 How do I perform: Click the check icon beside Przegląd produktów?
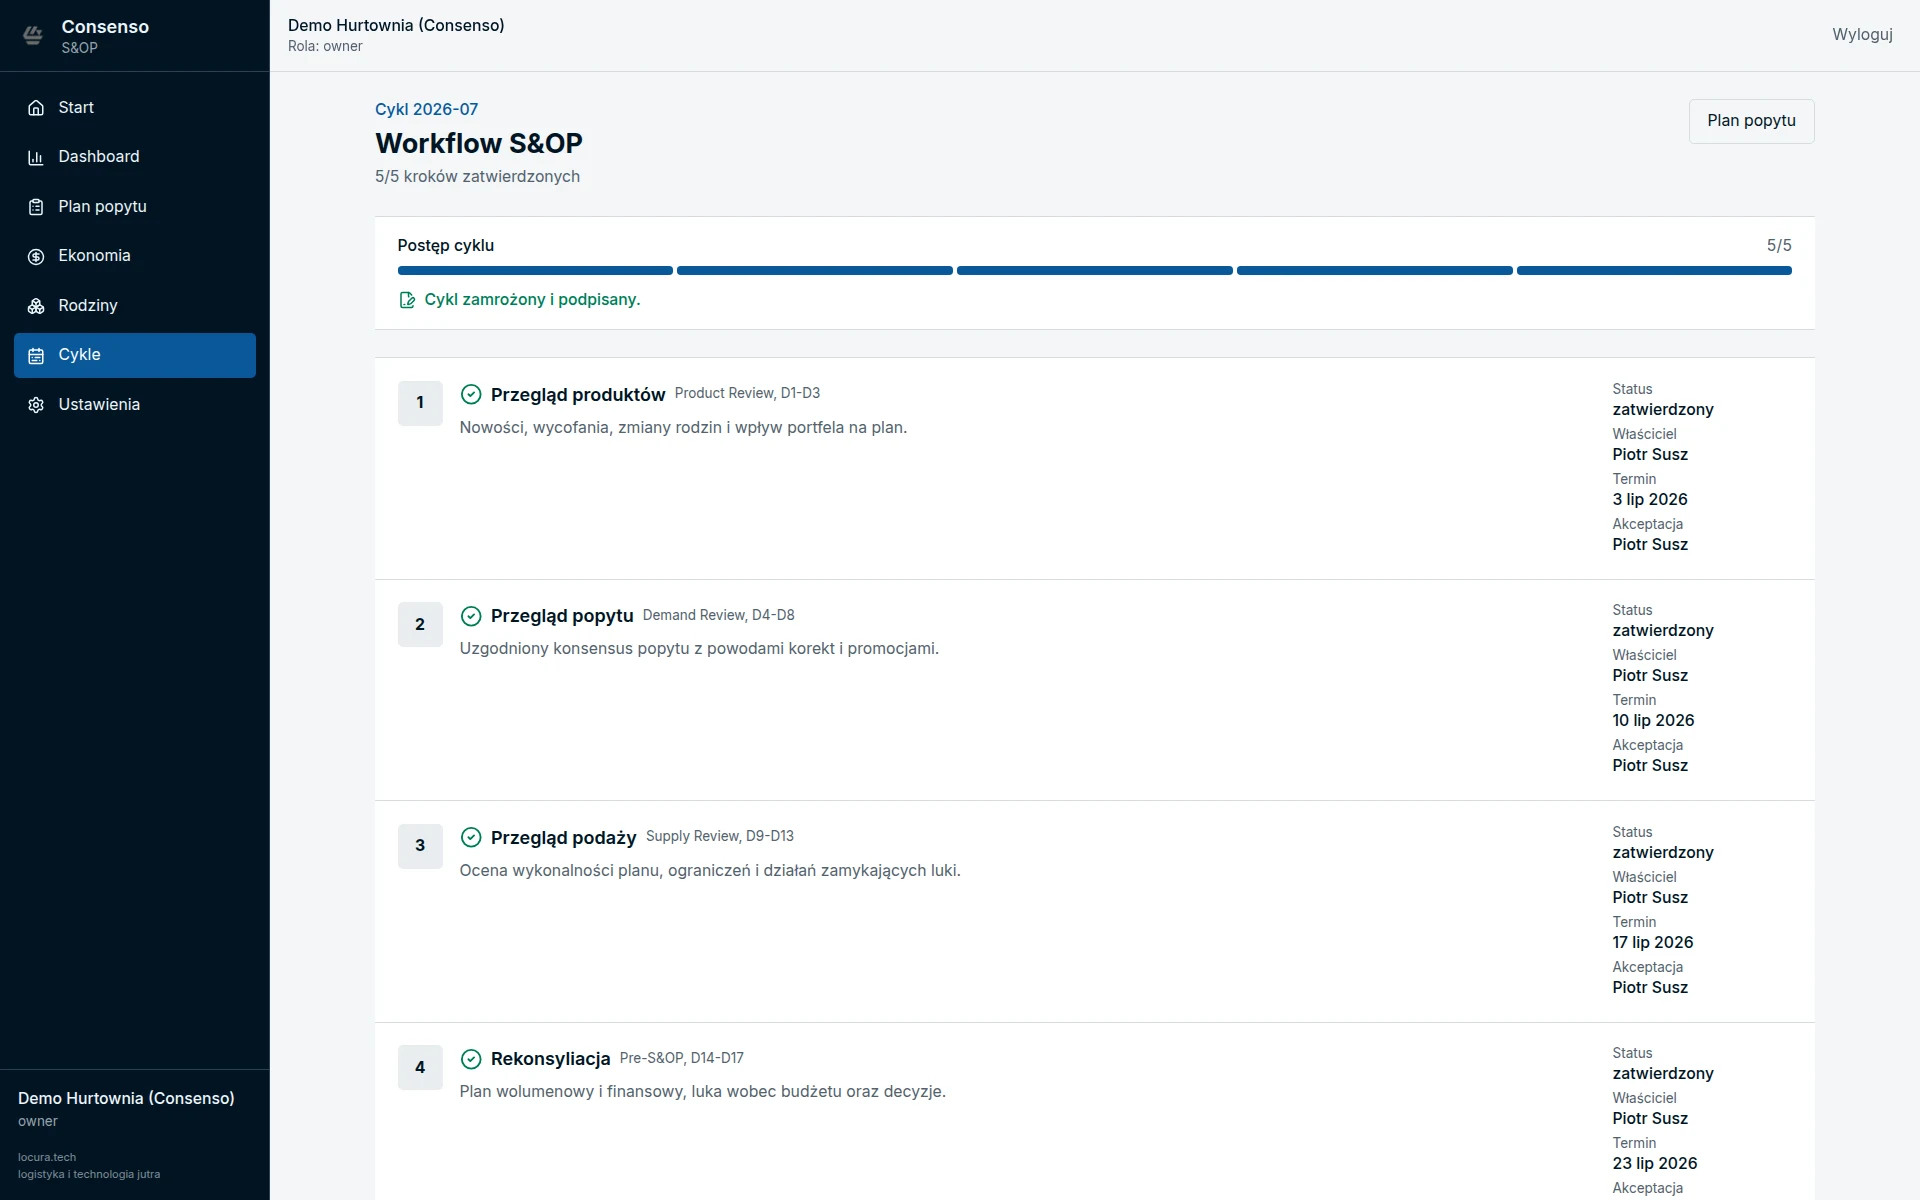pyautogui.click(x=471, y=394)
